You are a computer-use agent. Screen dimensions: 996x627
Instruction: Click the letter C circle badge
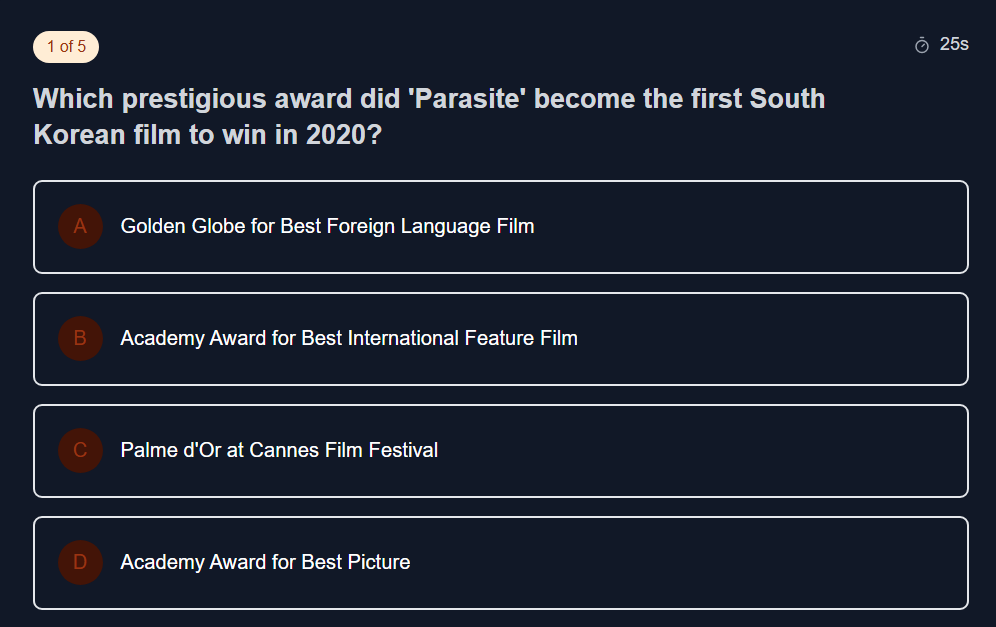click(80, 451)
